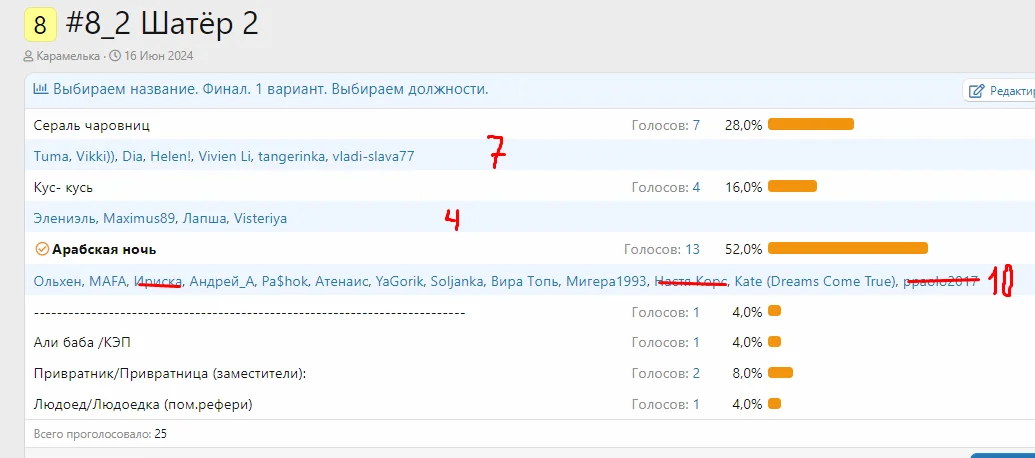
Task: Open voter Helen! profile
Action: (x=171, y=156)
